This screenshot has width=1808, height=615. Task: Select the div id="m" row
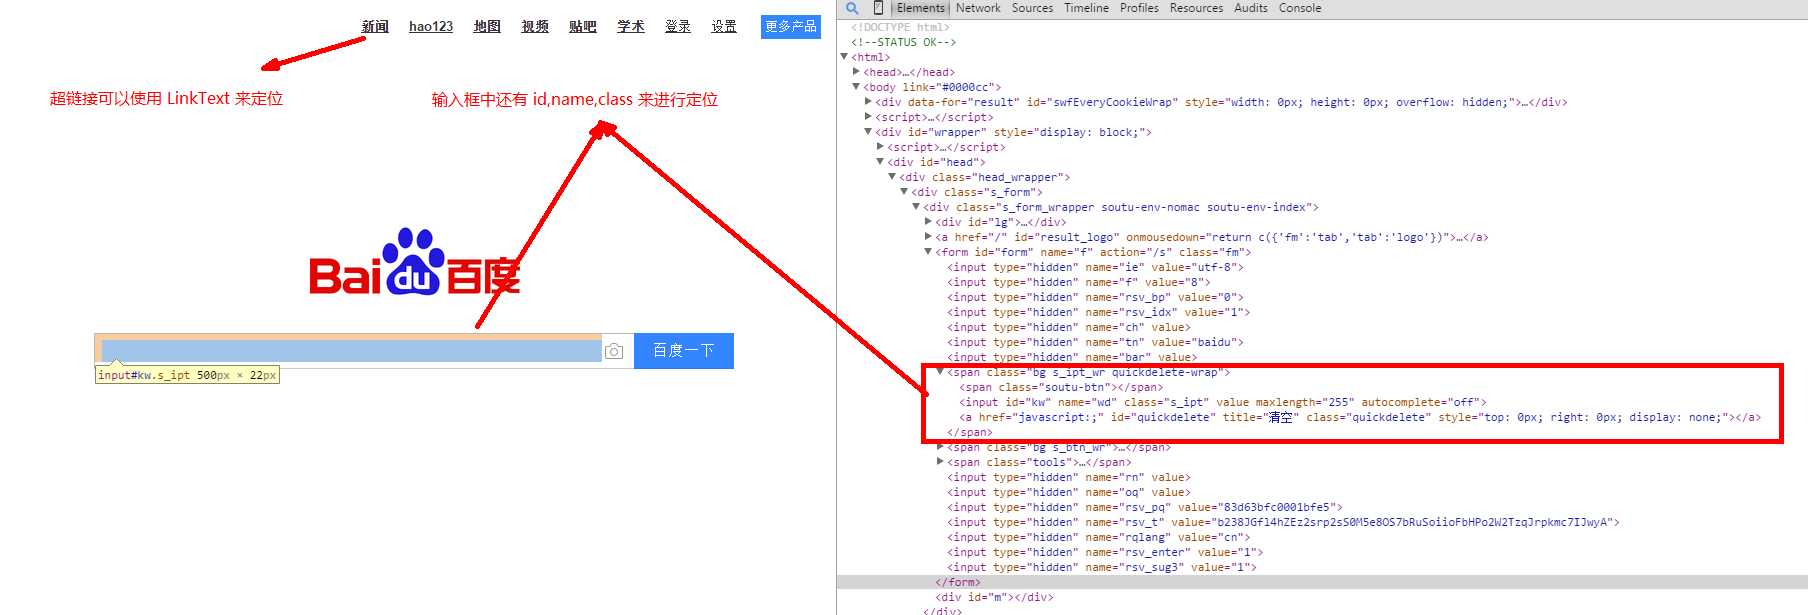point(994,597)
